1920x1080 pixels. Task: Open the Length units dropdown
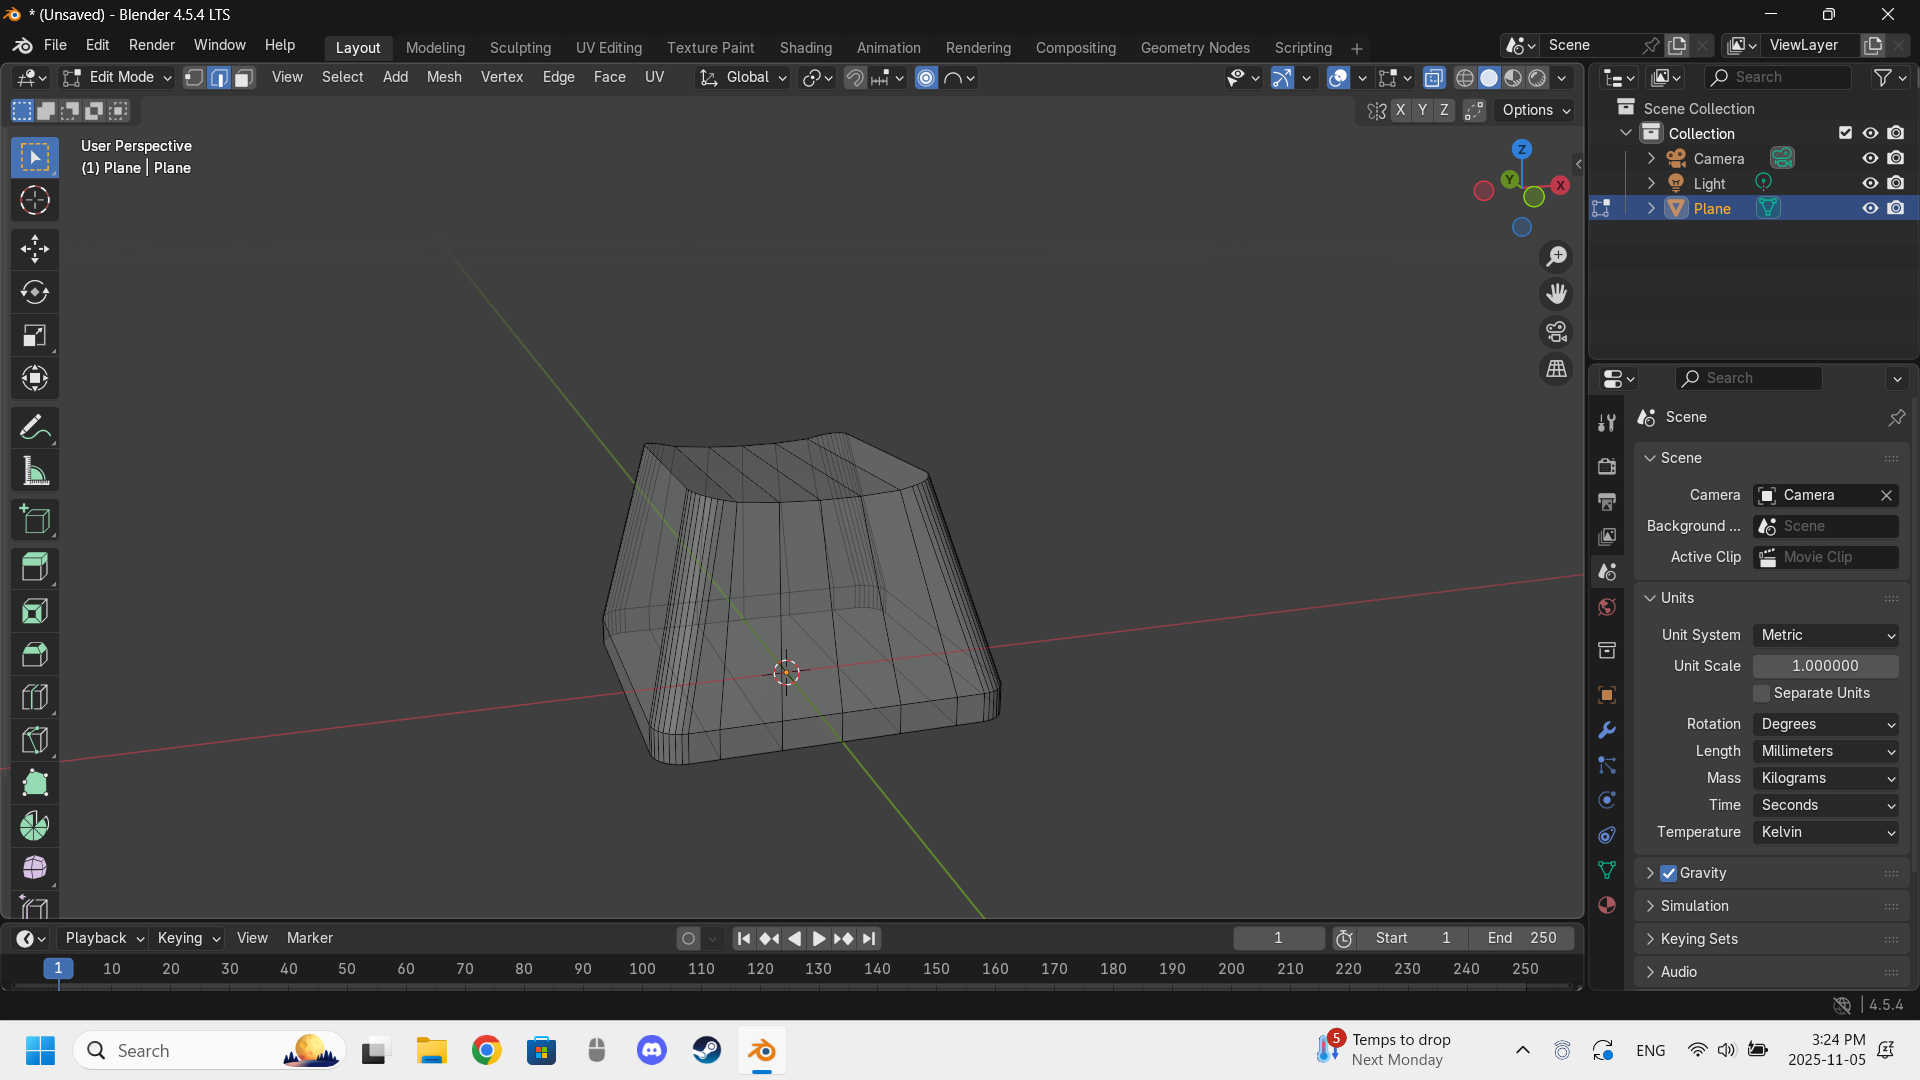pyautogui.click(x=1826, y=751)
